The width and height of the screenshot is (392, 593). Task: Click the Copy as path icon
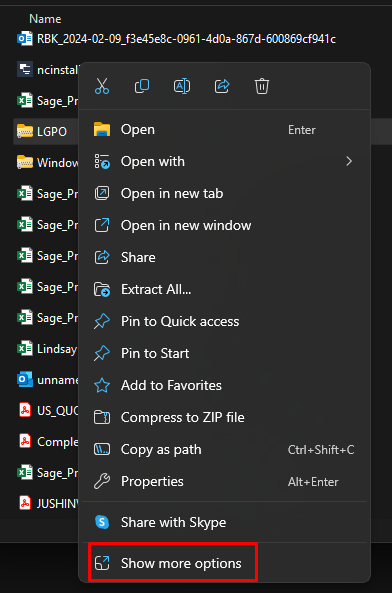[x=102, y=449]
